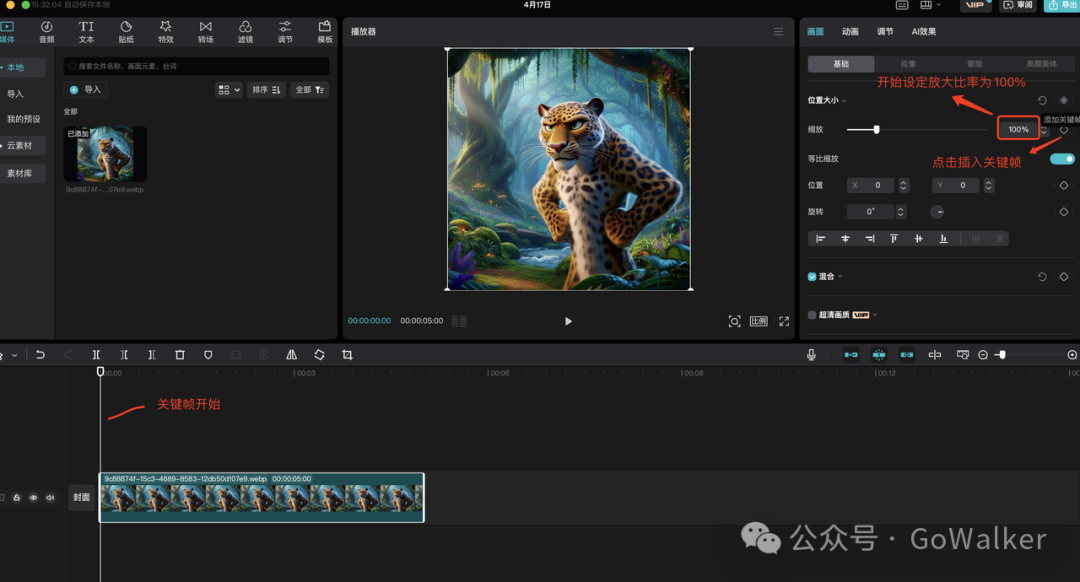Click the 导入 import button
The height and width of the screenshot is (582, 1080).
pyautogui.click(x=86, y=90)
